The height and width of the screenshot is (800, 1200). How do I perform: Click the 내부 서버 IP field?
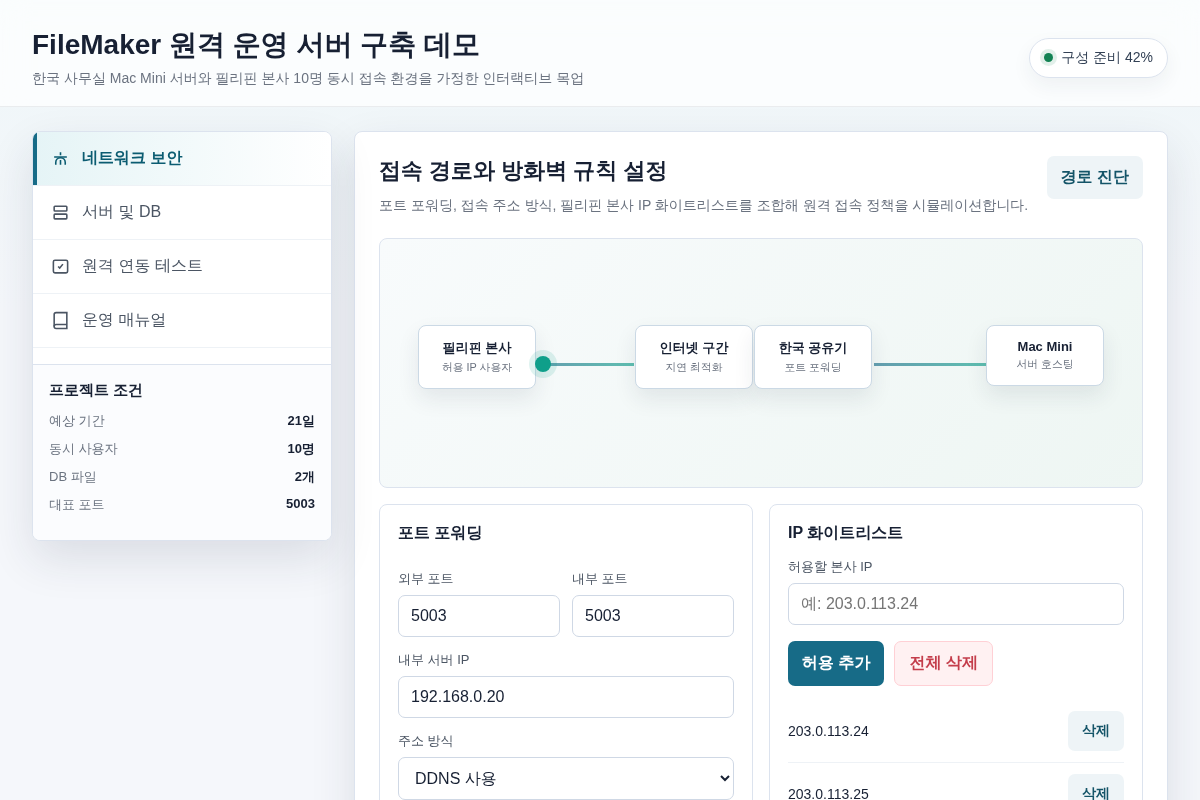[x=566, y=697]
